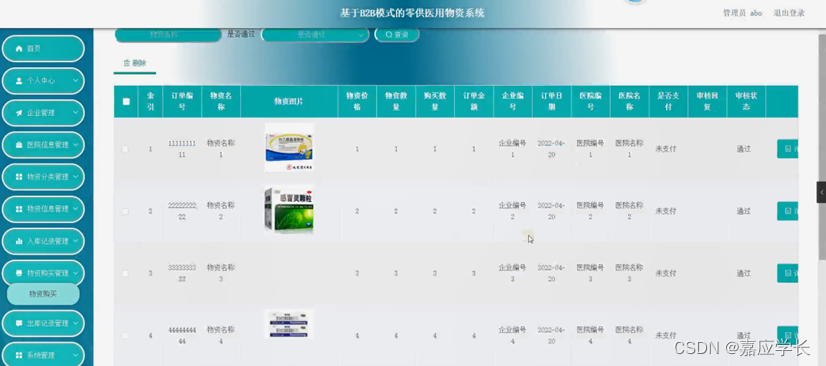826x366 pixels.
Task: Expand the 企业管理 menu chevron
Action: [75, 113]
